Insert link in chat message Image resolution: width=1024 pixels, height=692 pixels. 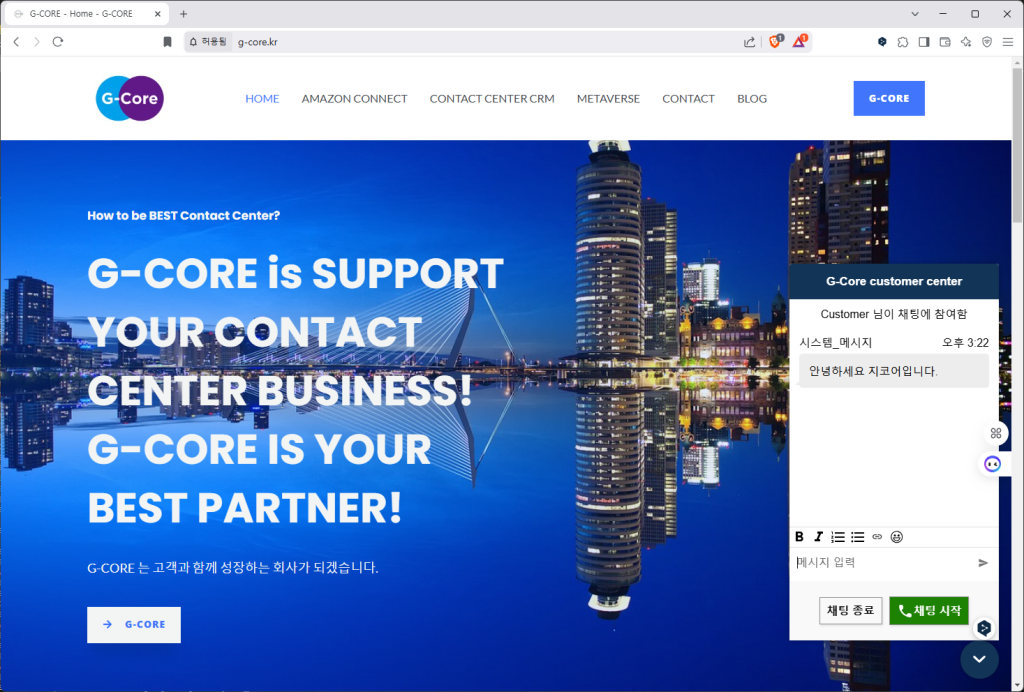pyautogui.click(x=877, y=537)
